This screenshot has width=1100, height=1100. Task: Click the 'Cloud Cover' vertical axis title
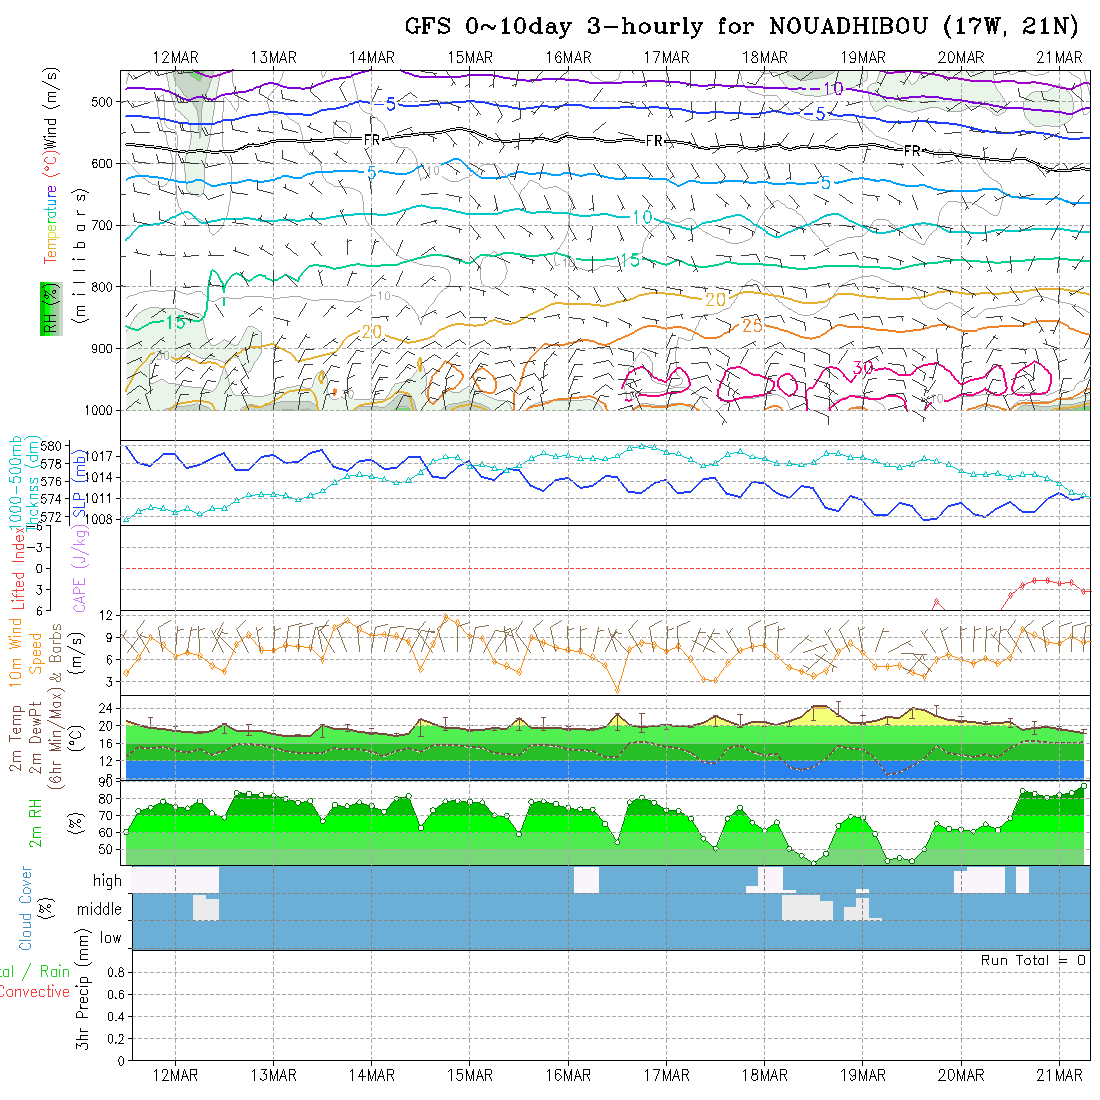[x=26, y=908]
